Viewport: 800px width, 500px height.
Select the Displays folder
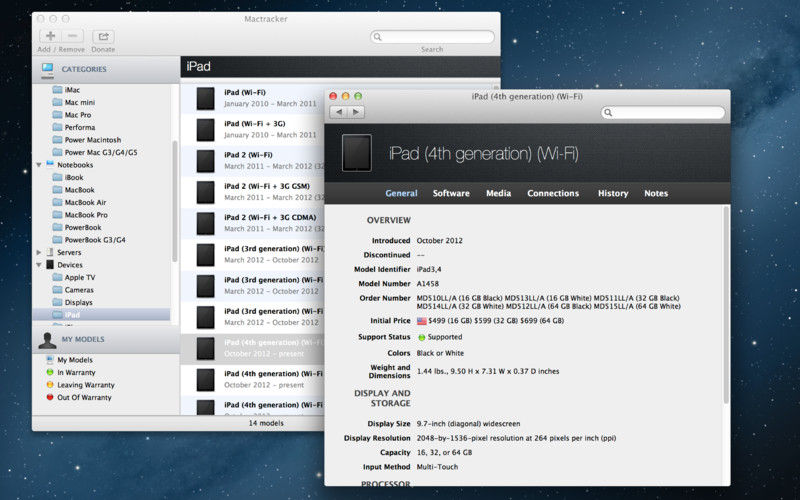72,303
